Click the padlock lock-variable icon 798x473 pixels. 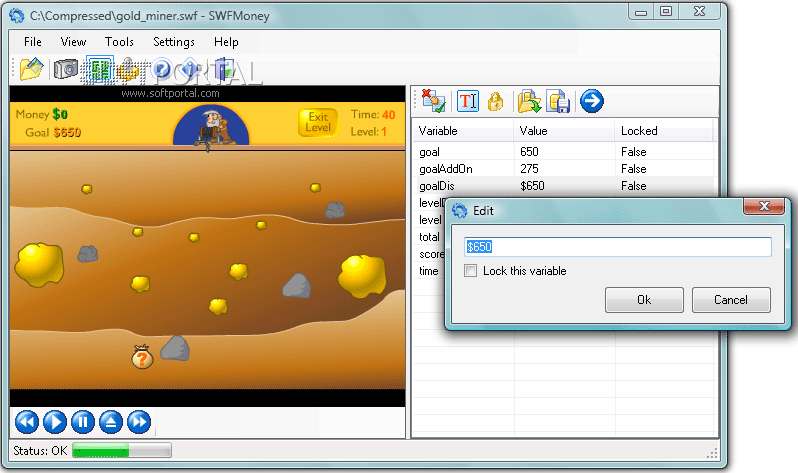[x=495, y=101]
